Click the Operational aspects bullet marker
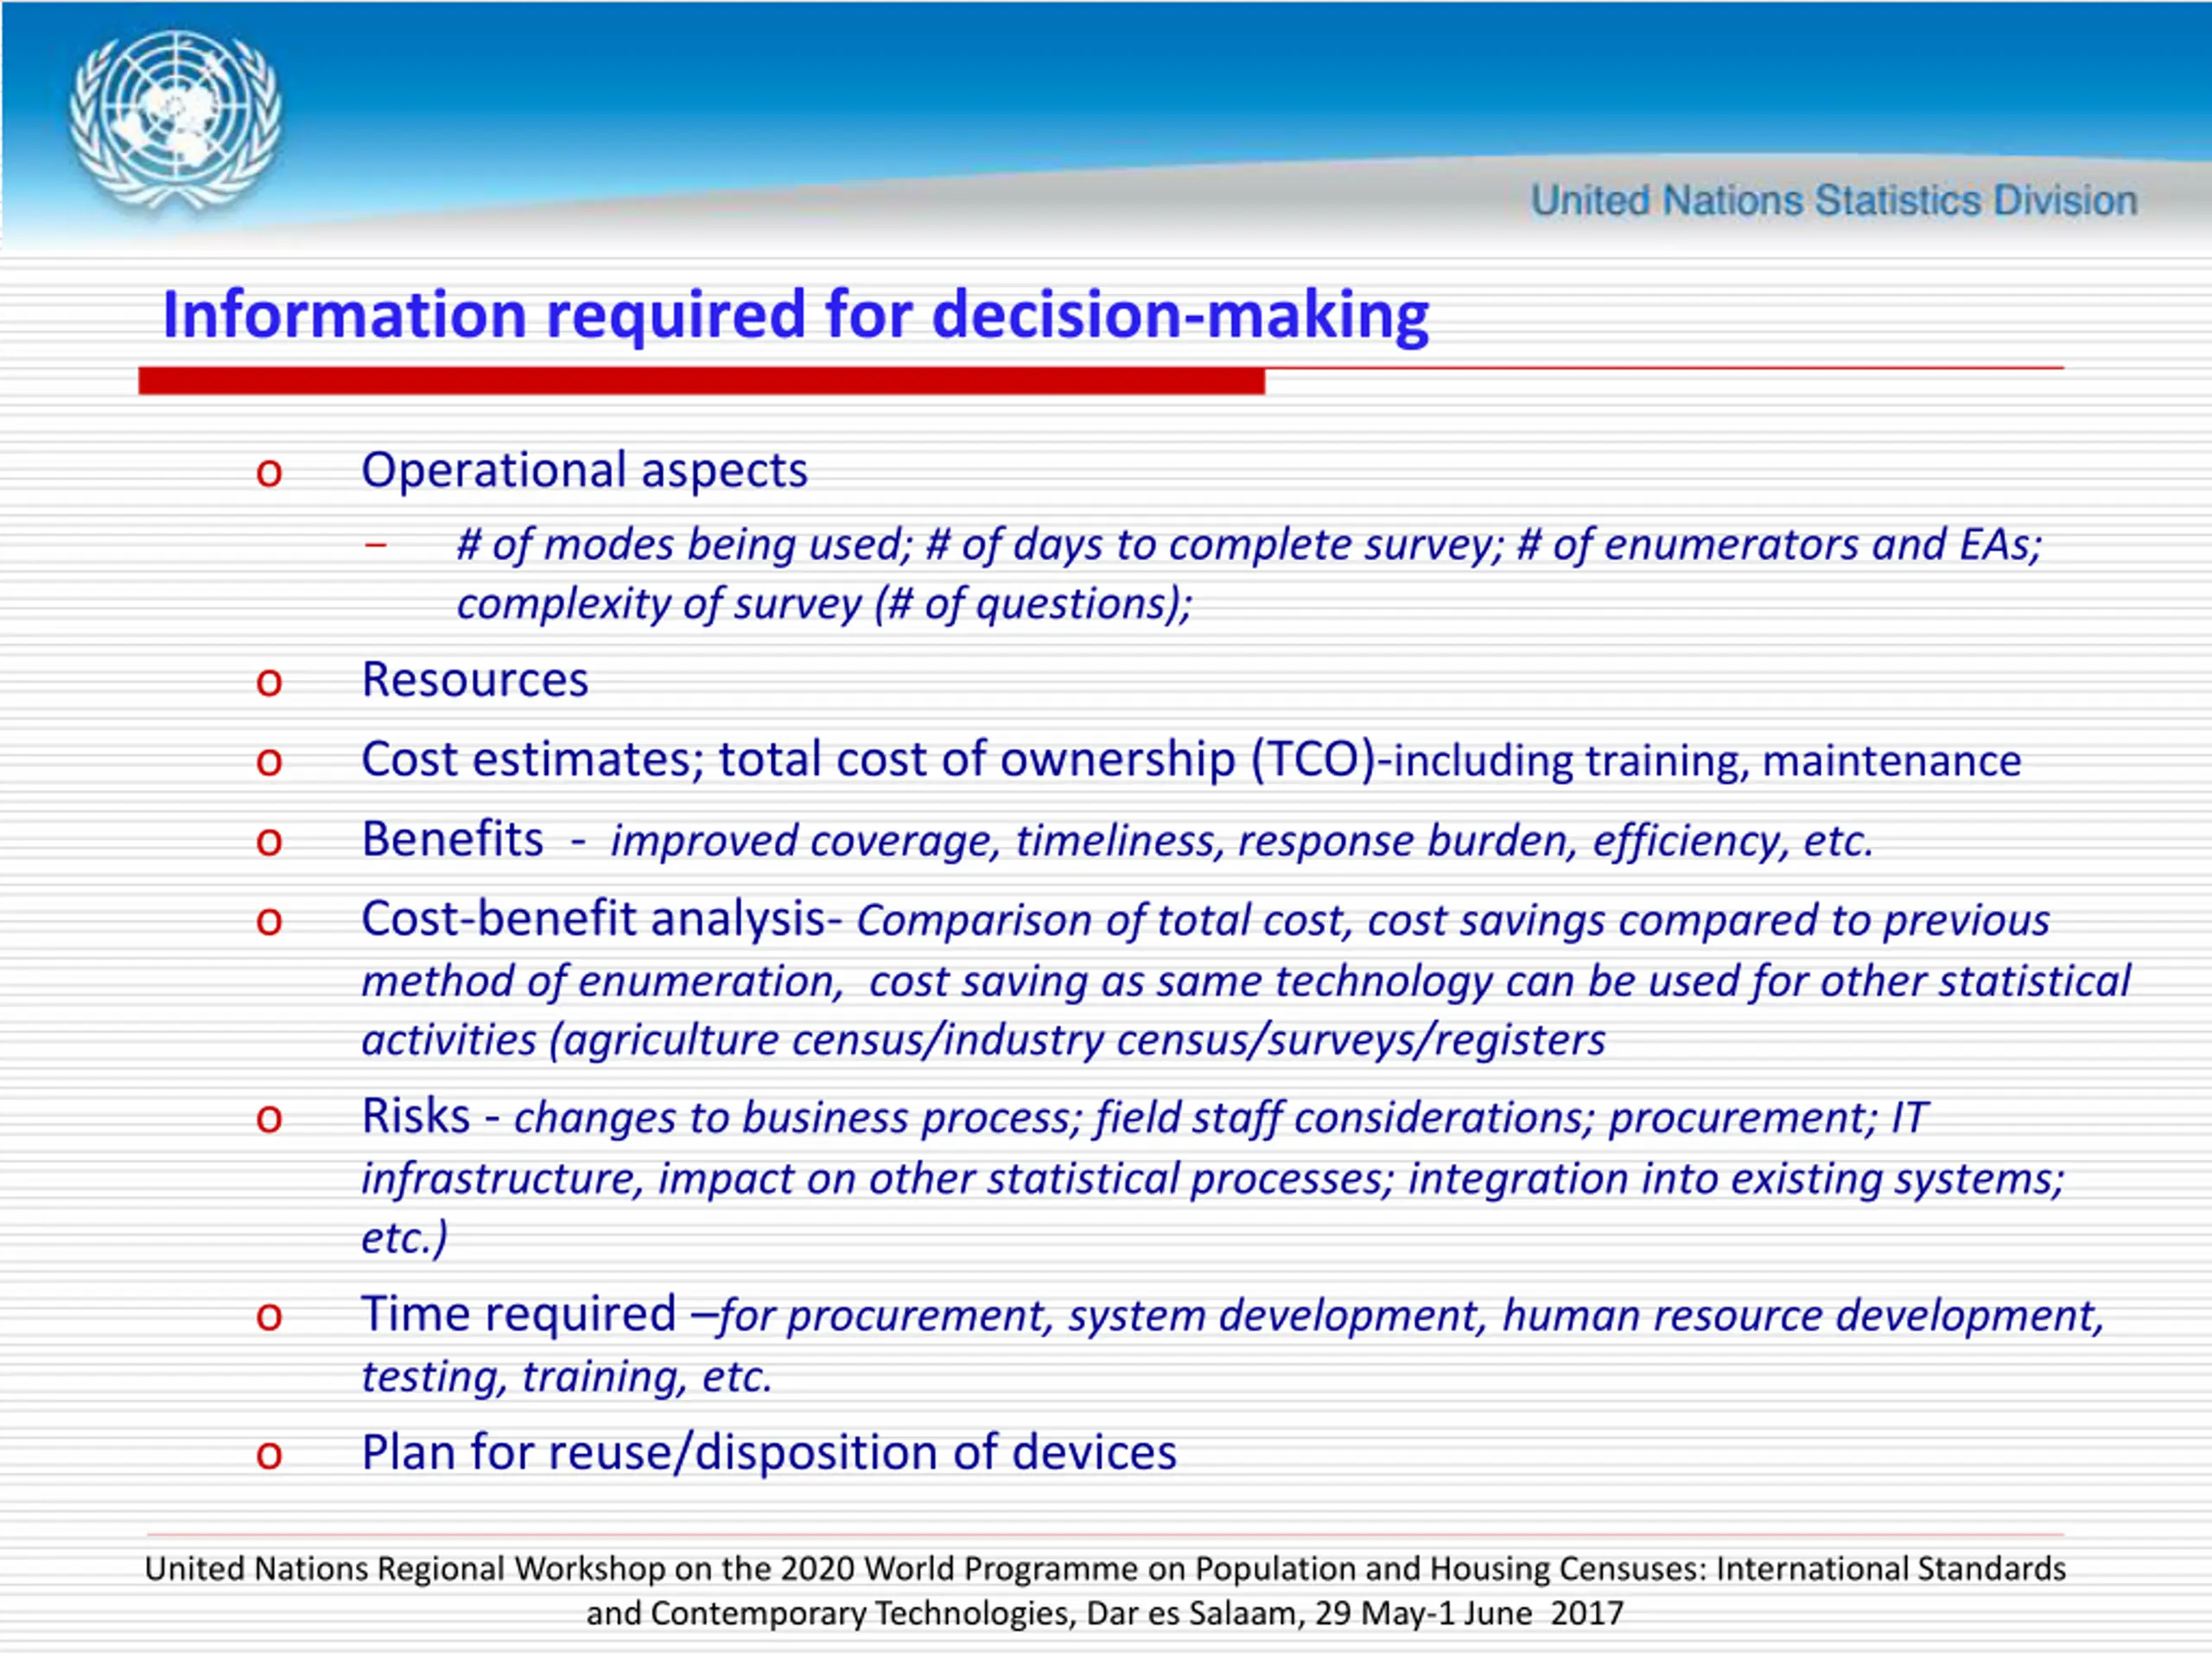Screen dimensions: 2212x1659 [x=269, y=472]
